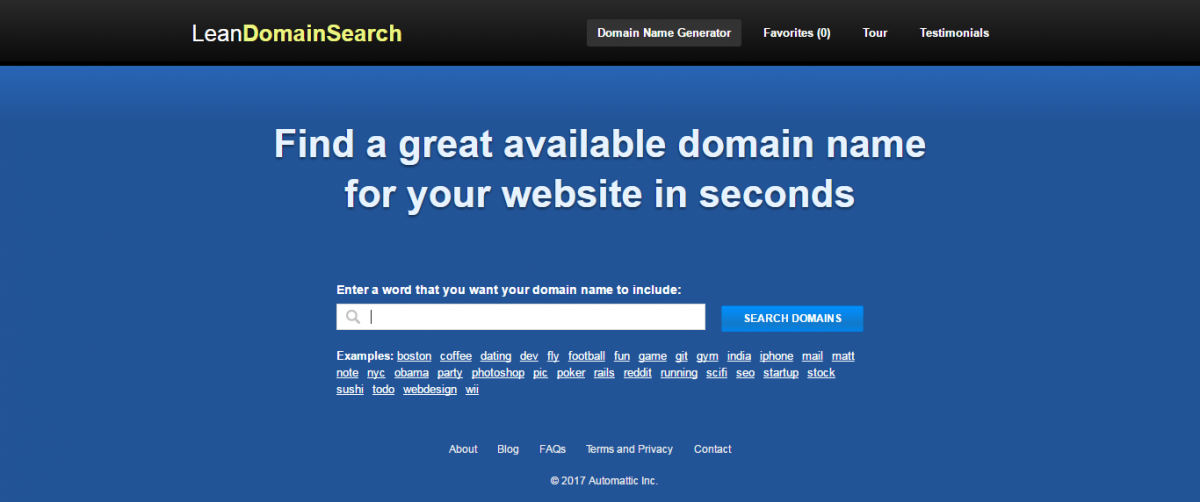Choose the photoshop example keyword
This screenshot has height=502, width=1200.
click(x=498, y=373)
